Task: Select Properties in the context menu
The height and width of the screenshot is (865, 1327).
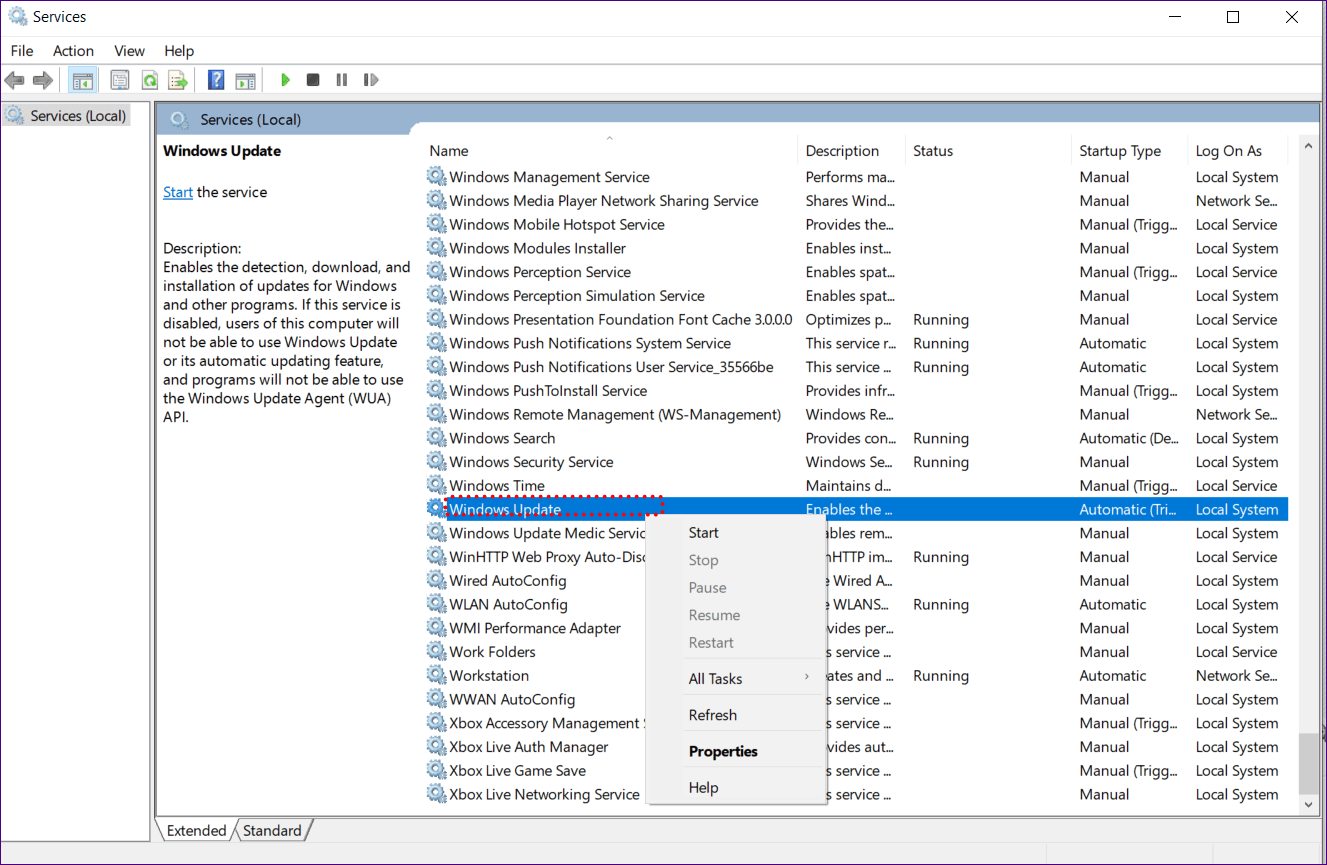Action: point(723,752)
